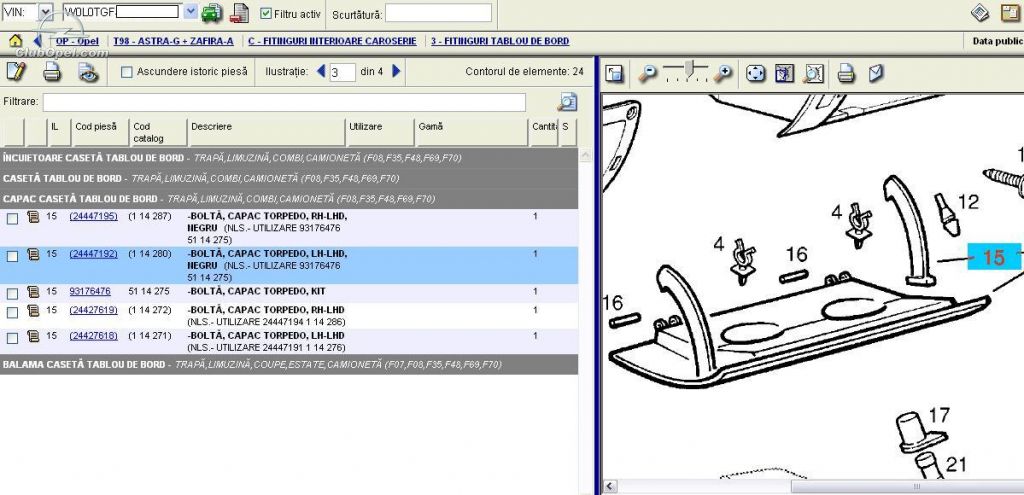Open part number link 24447195

pyautogui.click(x=93, y=216)
